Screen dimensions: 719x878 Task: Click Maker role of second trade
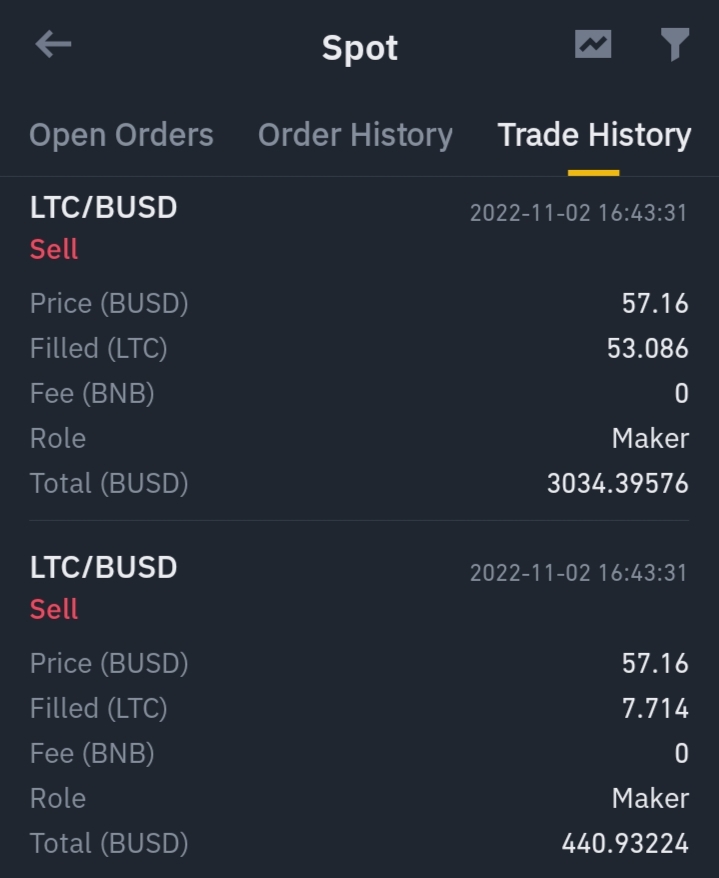[650, 798]
